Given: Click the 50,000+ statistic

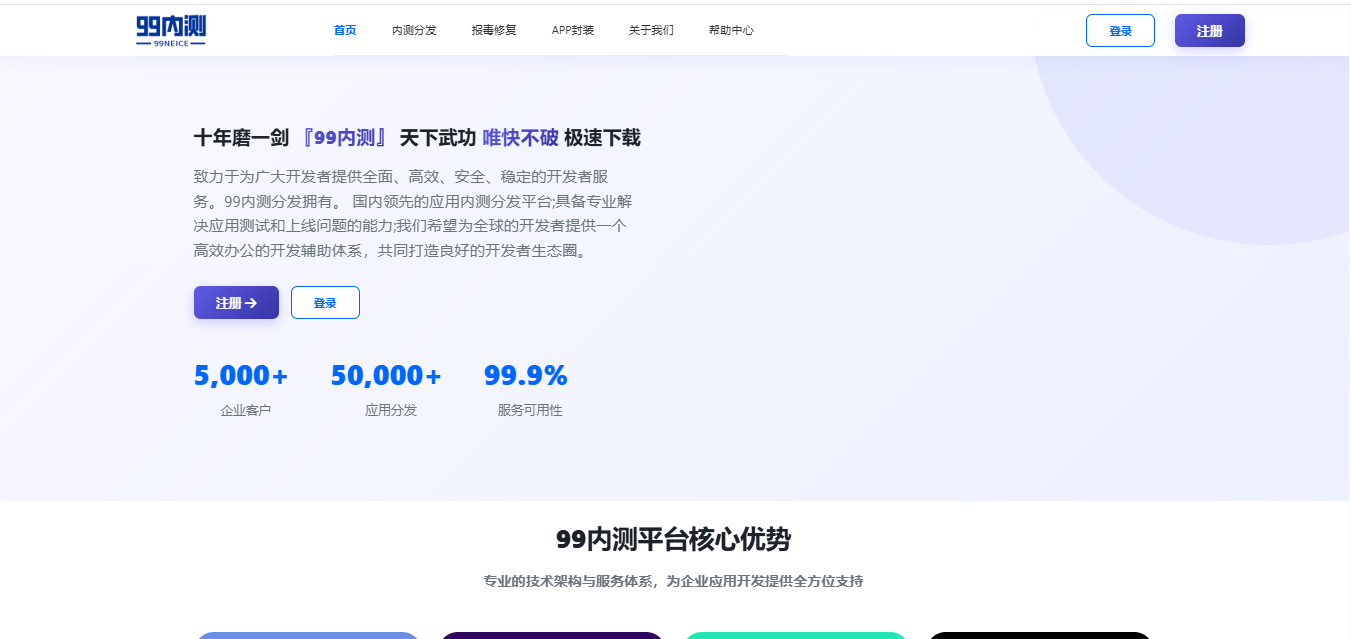Looking at the screenshot, I should 386,376.
